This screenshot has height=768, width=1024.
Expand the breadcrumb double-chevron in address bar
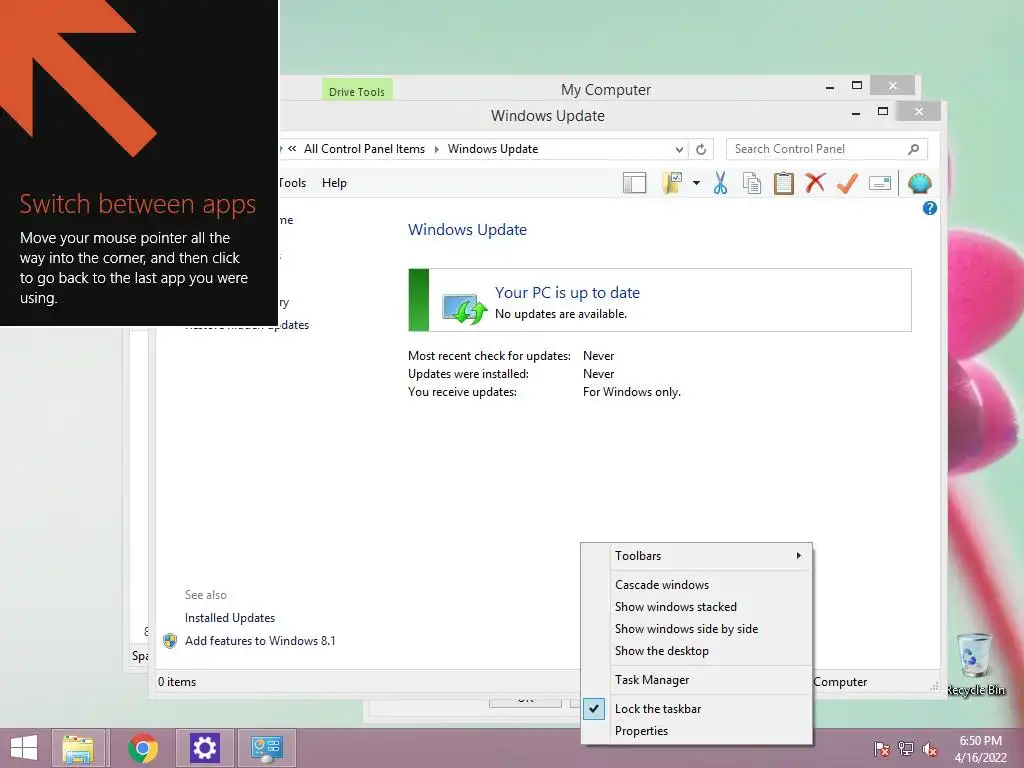tap(292, 149)
